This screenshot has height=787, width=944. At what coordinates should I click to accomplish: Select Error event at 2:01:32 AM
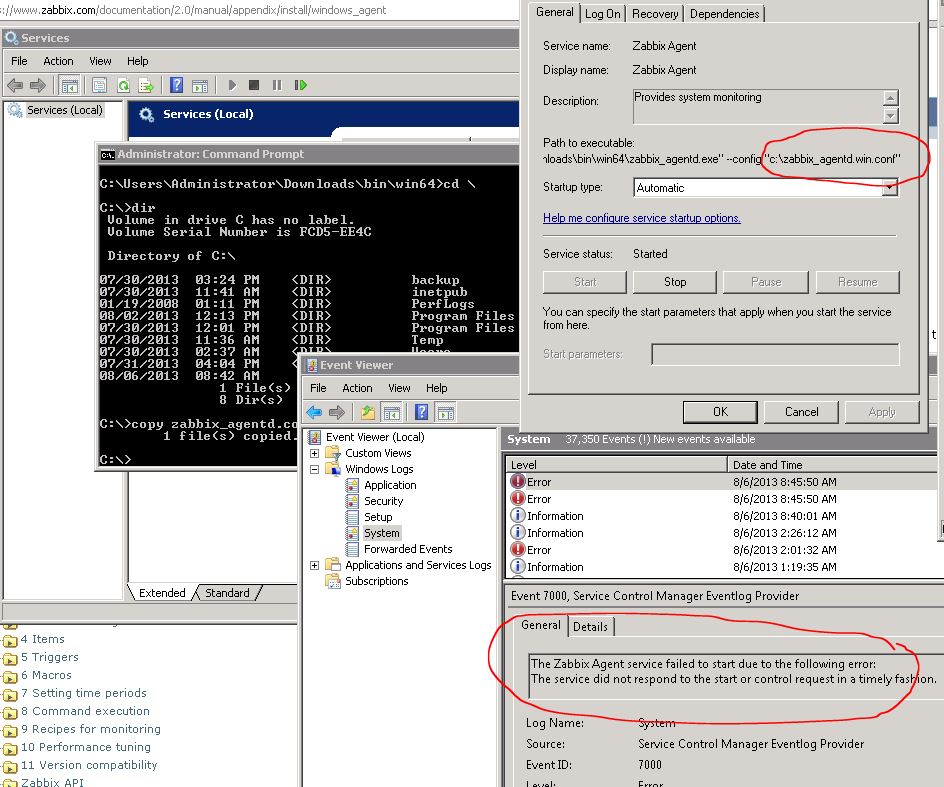(722, 550)
